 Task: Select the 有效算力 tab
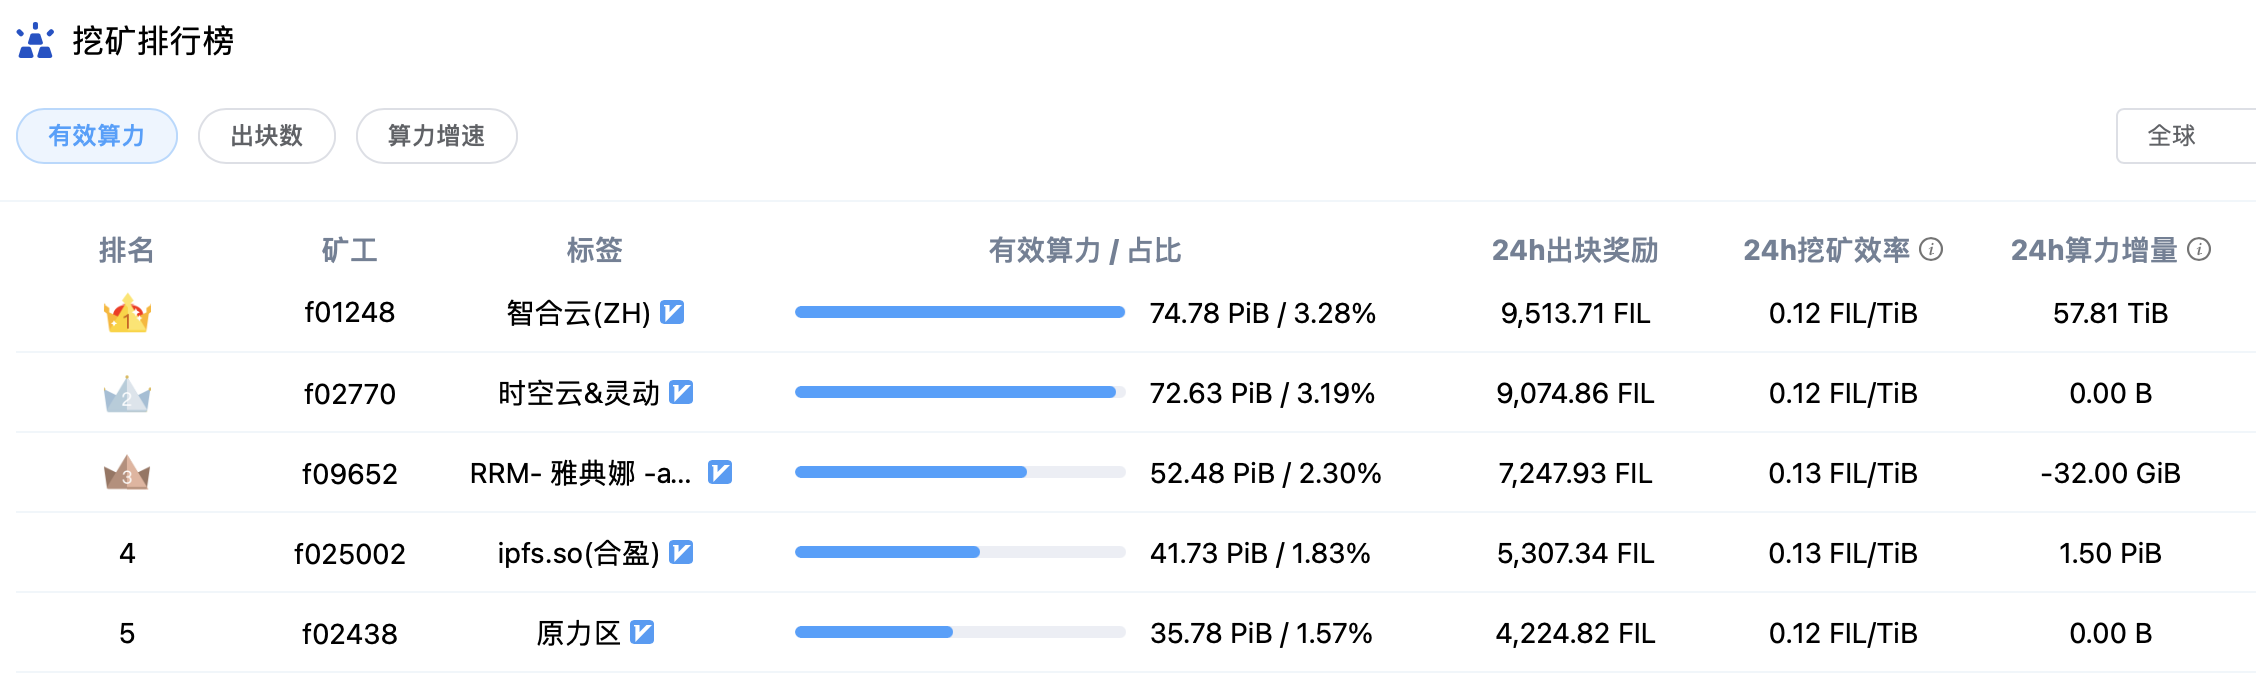pos(97,136)
